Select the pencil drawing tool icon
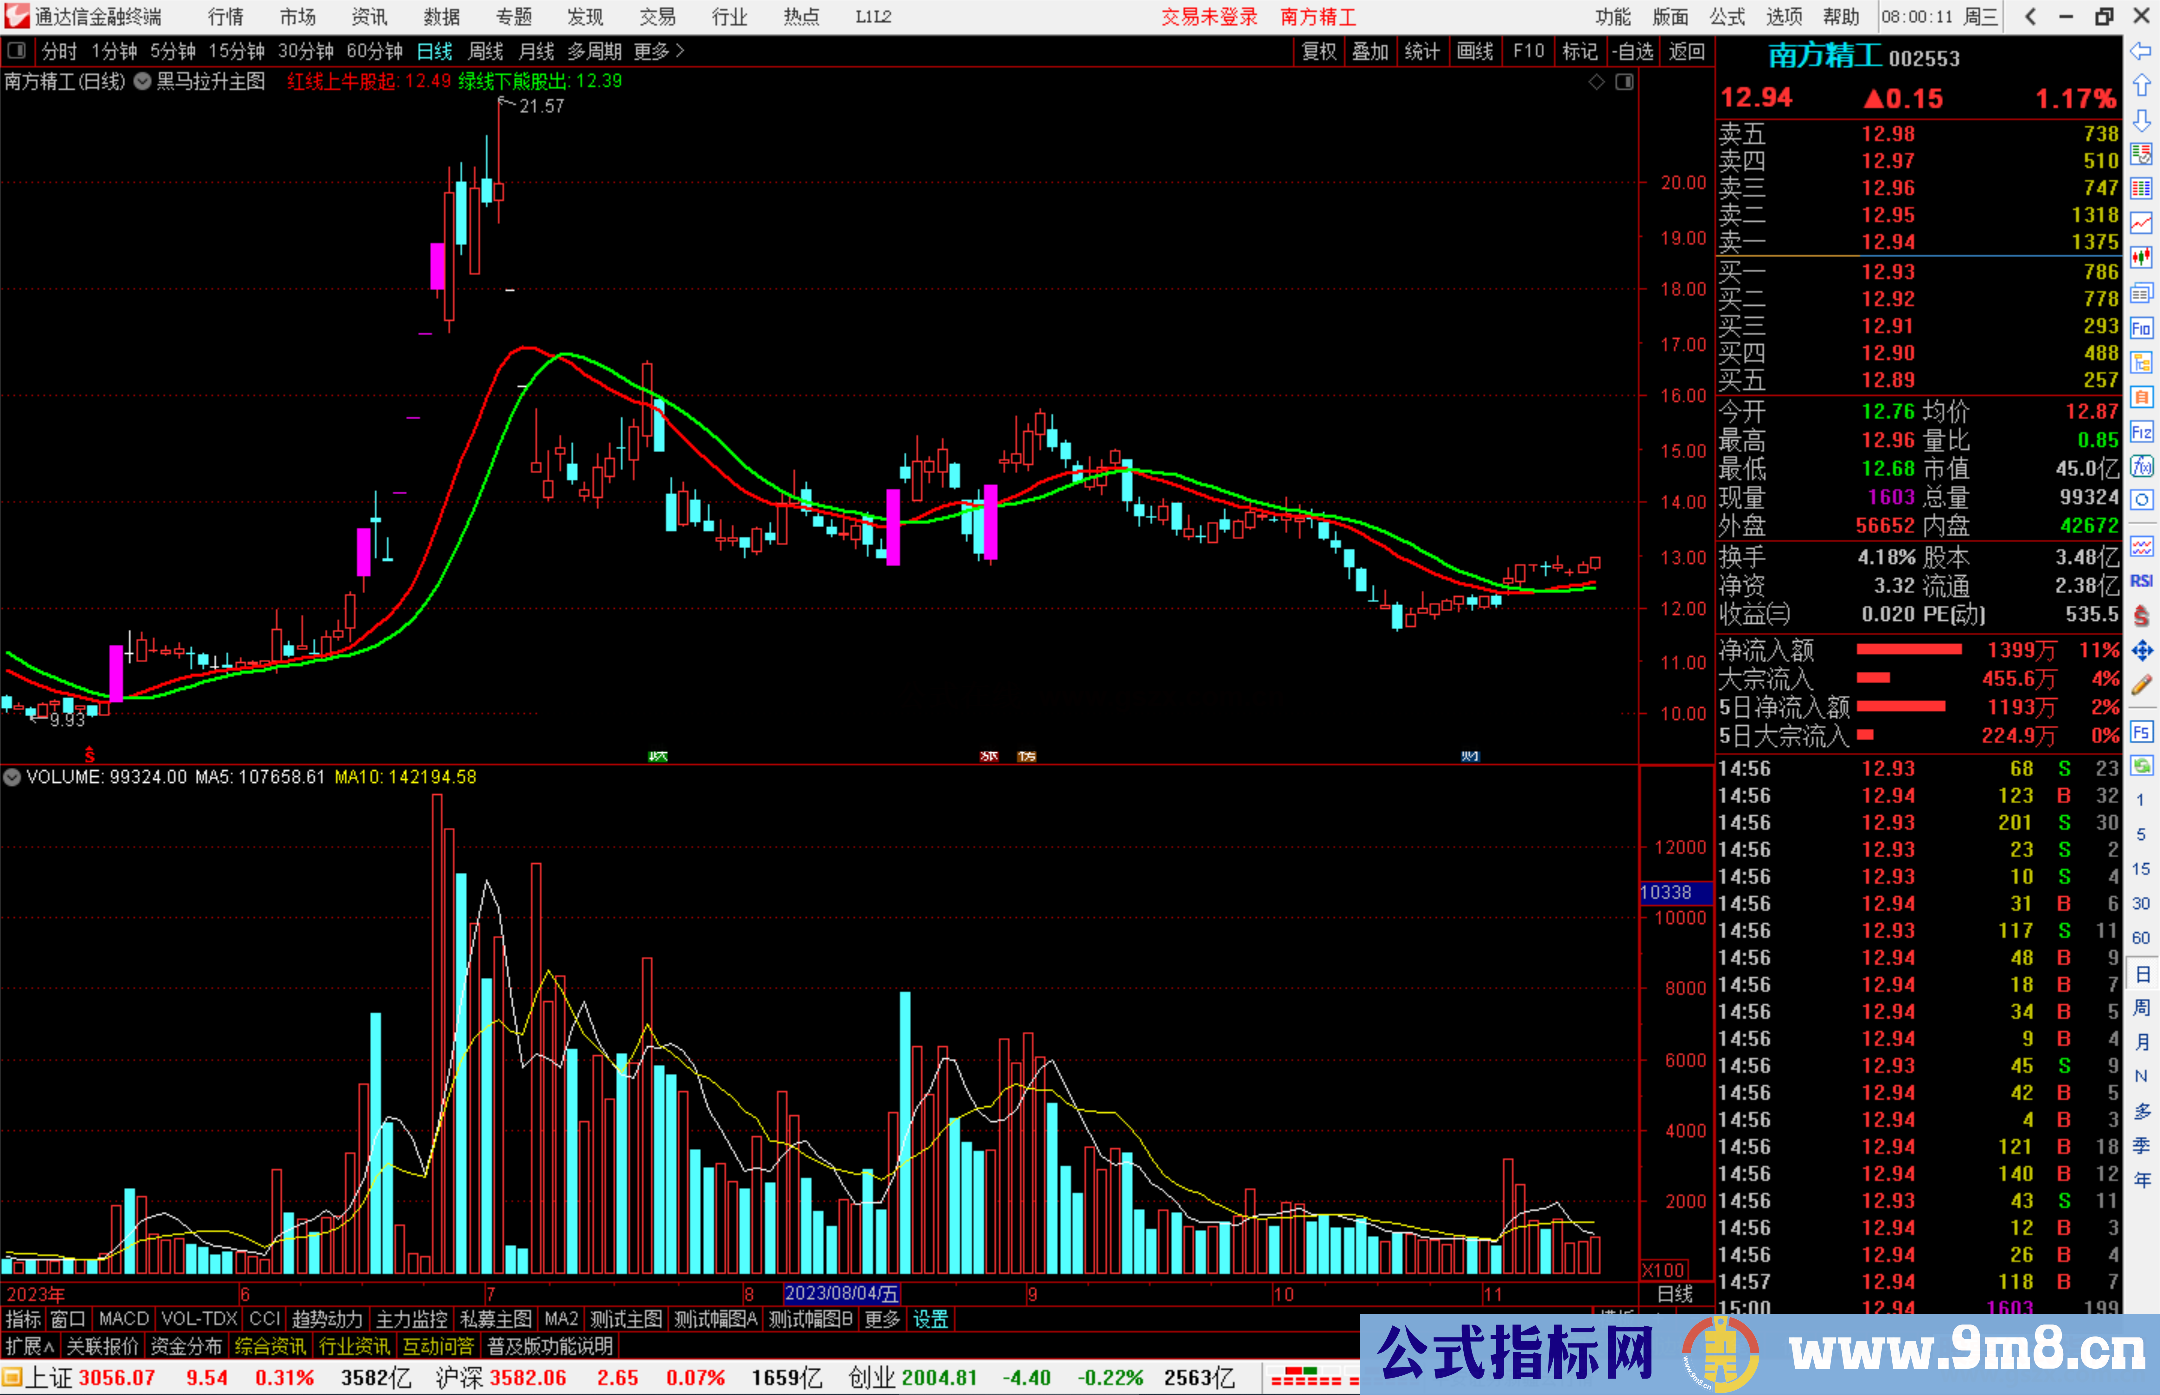Image resolution: width=2160 pixels, height=1395 pixels. coord(2141,685)
